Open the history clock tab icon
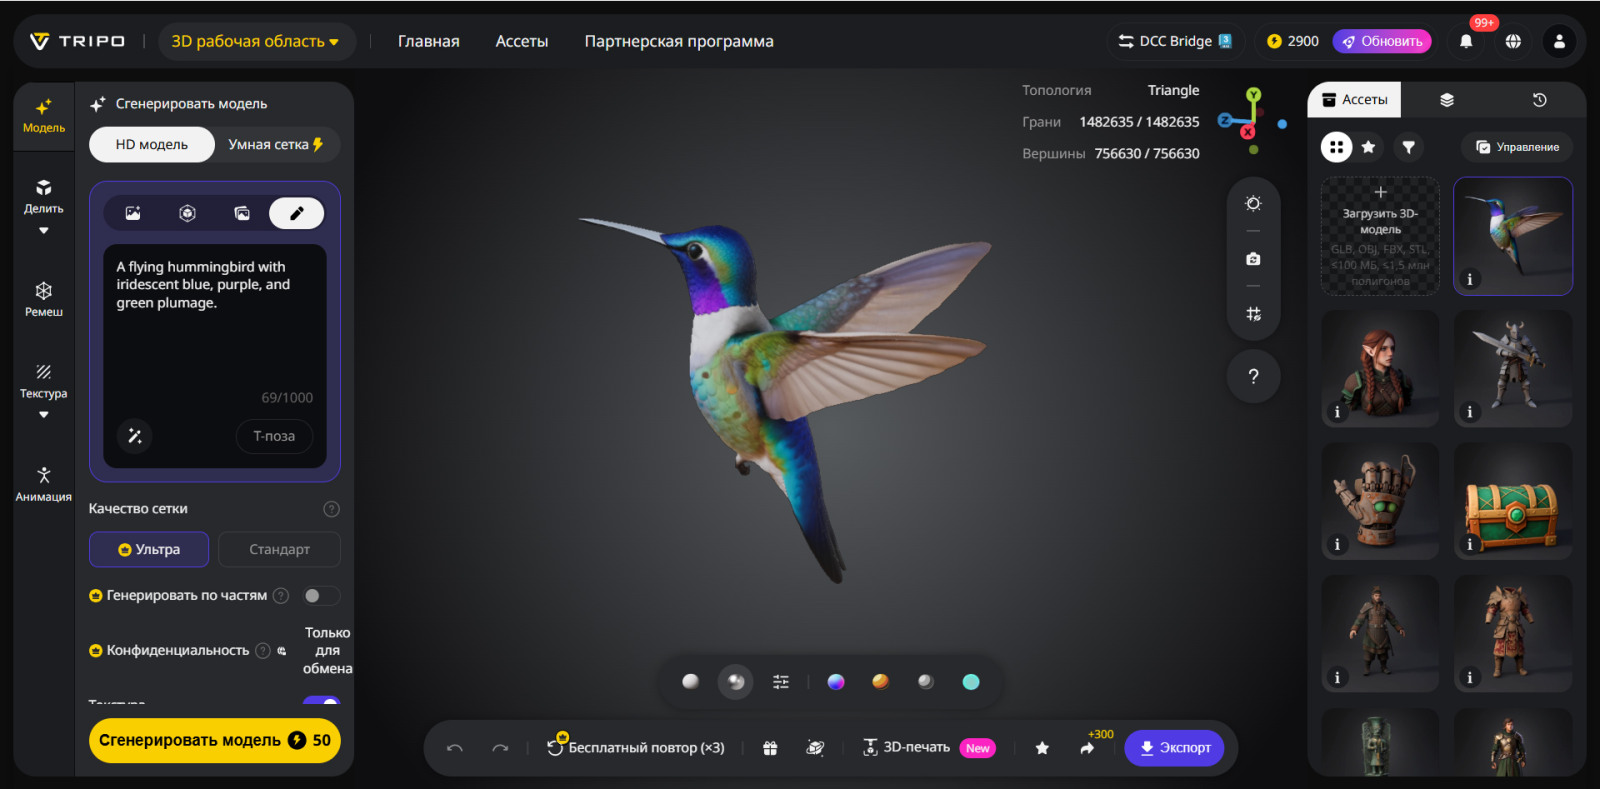This screenshot has width=1600, height=789. (x=1539, y=100)
